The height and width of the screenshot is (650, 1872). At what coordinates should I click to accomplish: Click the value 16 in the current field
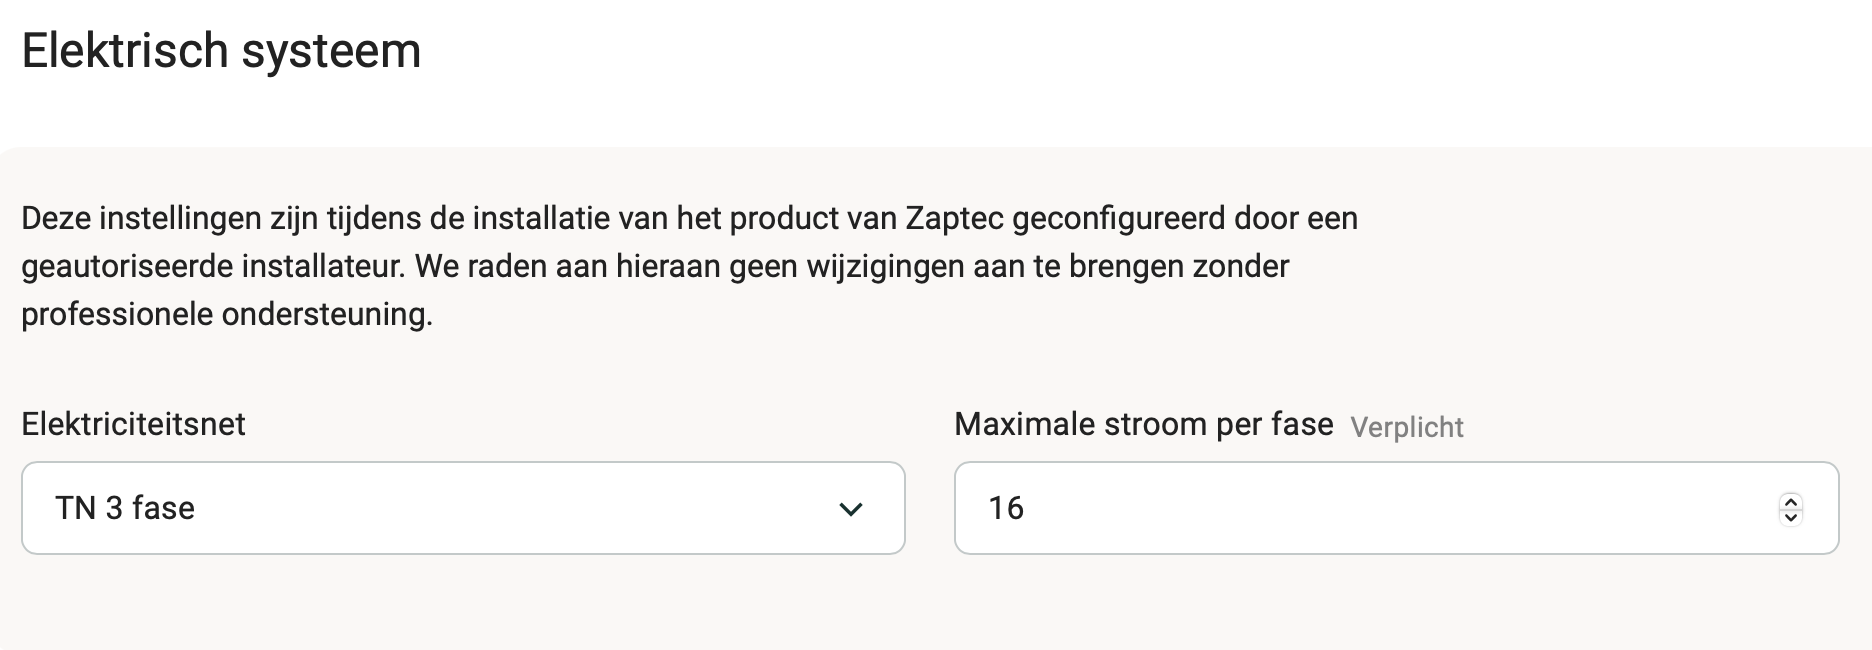point(1006,508)
